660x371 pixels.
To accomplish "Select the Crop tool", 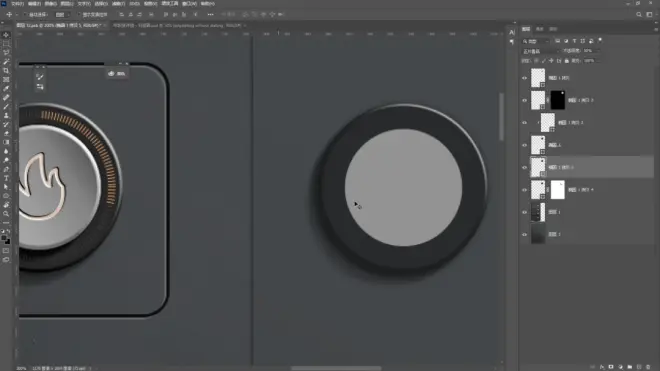I will (x=6, y=71).
